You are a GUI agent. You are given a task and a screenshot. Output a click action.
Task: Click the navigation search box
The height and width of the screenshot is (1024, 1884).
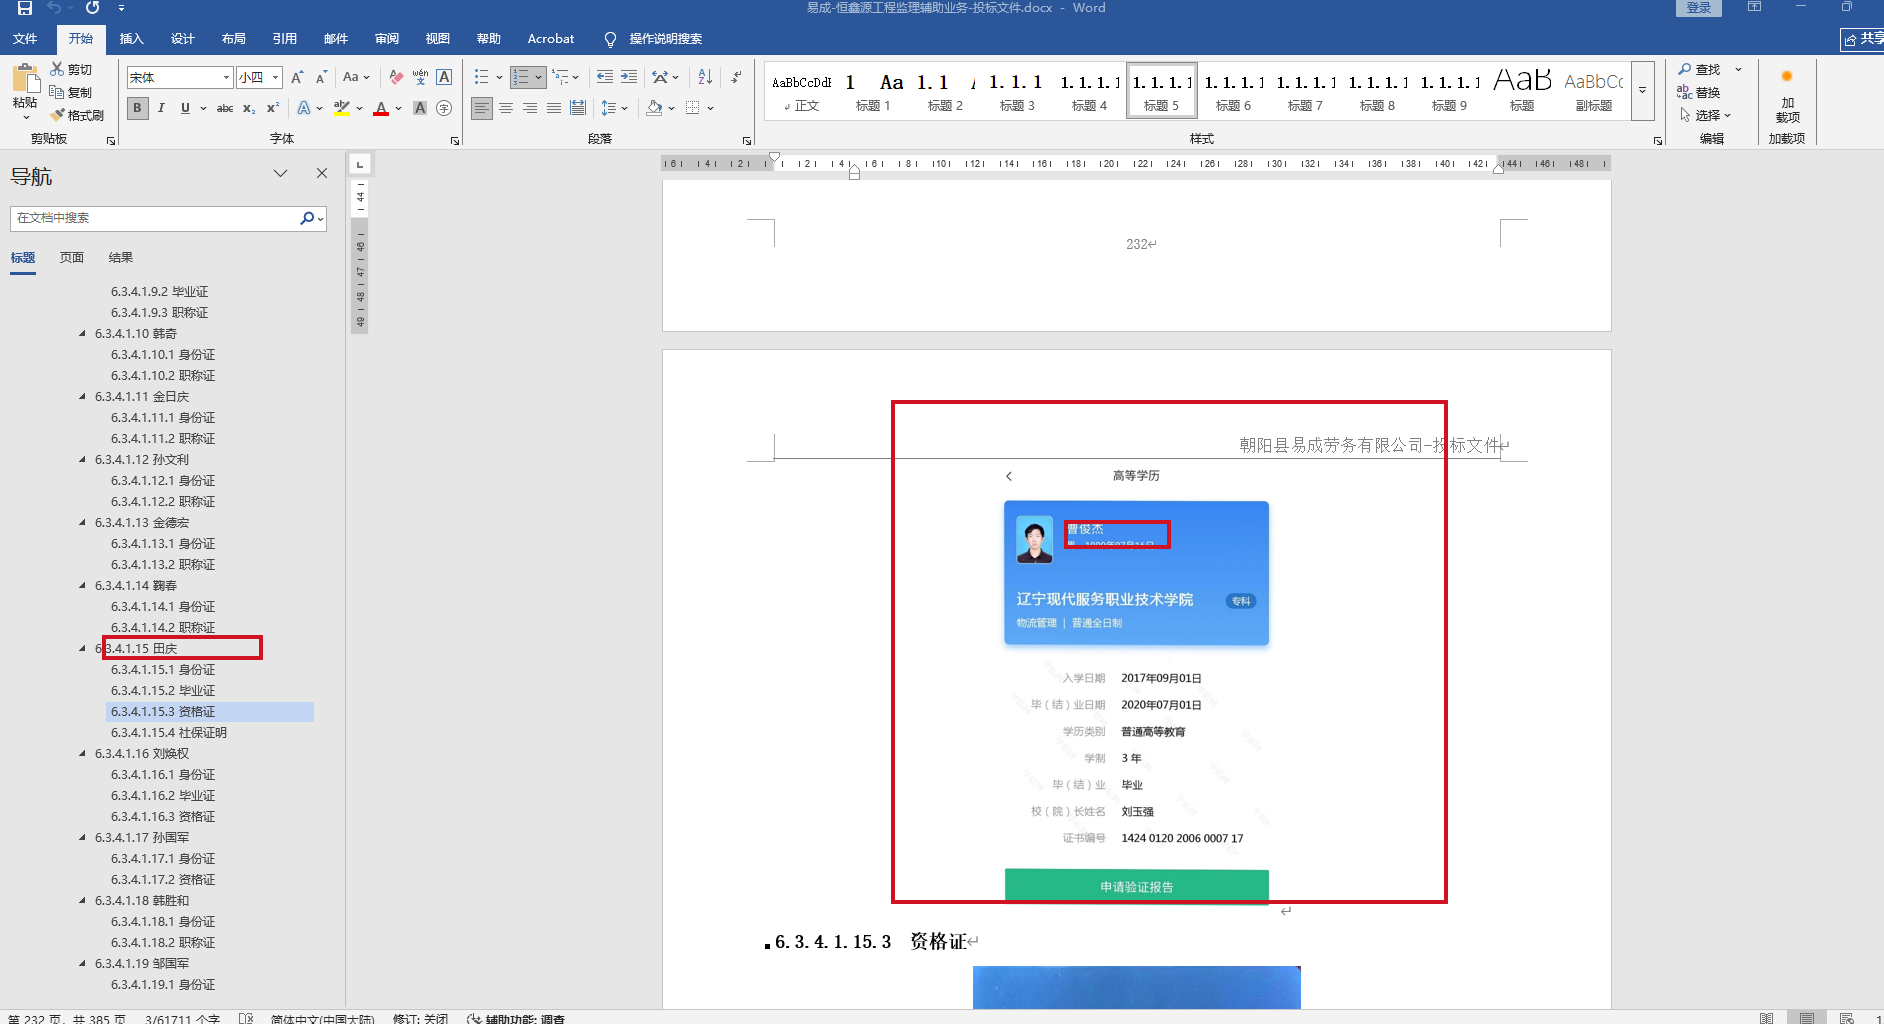coord(155,218)
